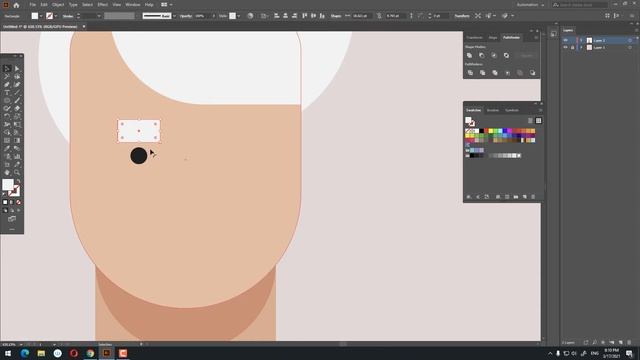Click Unite in Pathfinder shape modes
Viewport: 640px width, 360px height.
pos(469,56)
